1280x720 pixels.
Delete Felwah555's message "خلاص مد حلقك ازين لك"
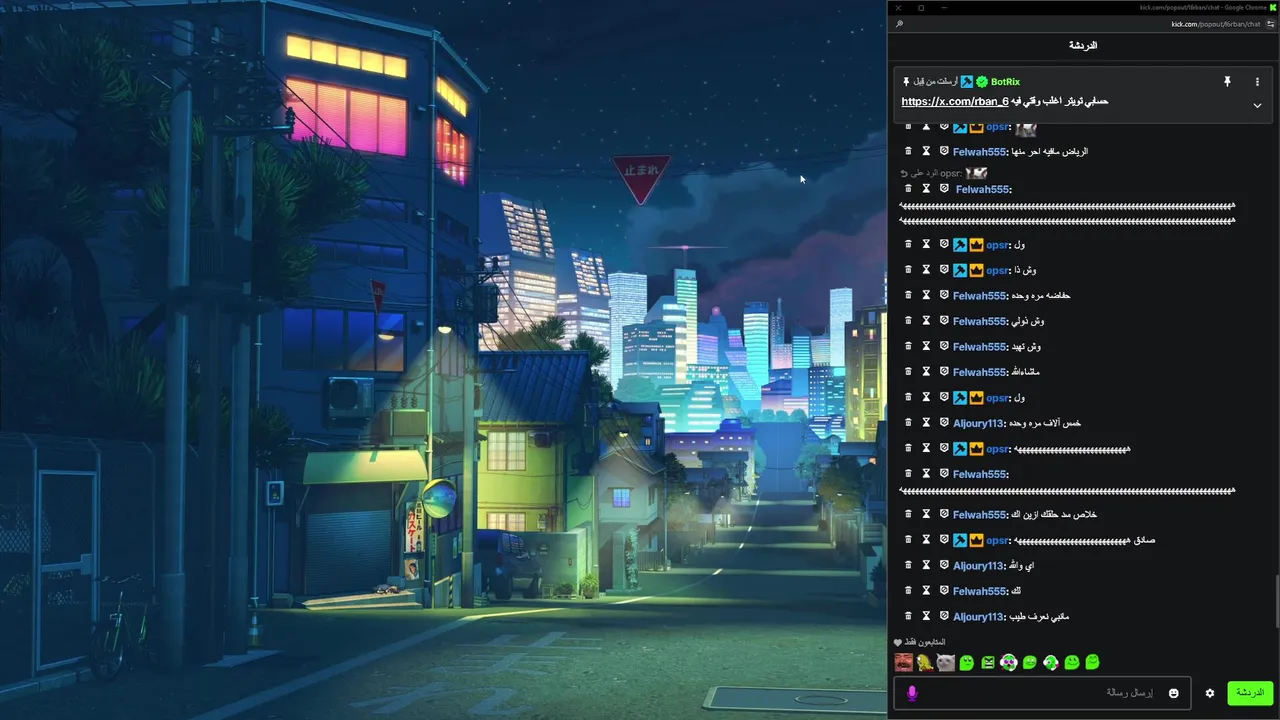(908, 515)
